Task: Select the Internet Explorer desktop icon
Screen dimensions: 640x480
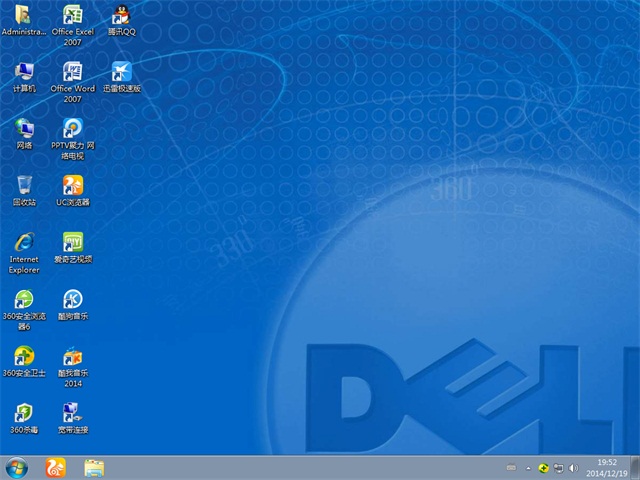Action: 24,242
